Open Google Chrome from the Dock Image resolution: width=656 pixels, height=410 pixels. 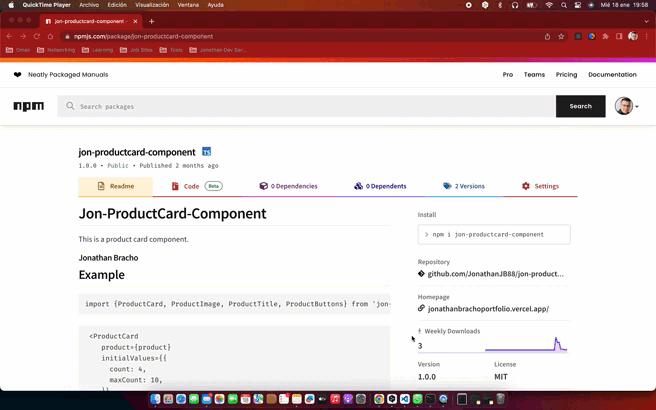coord(379,399)
